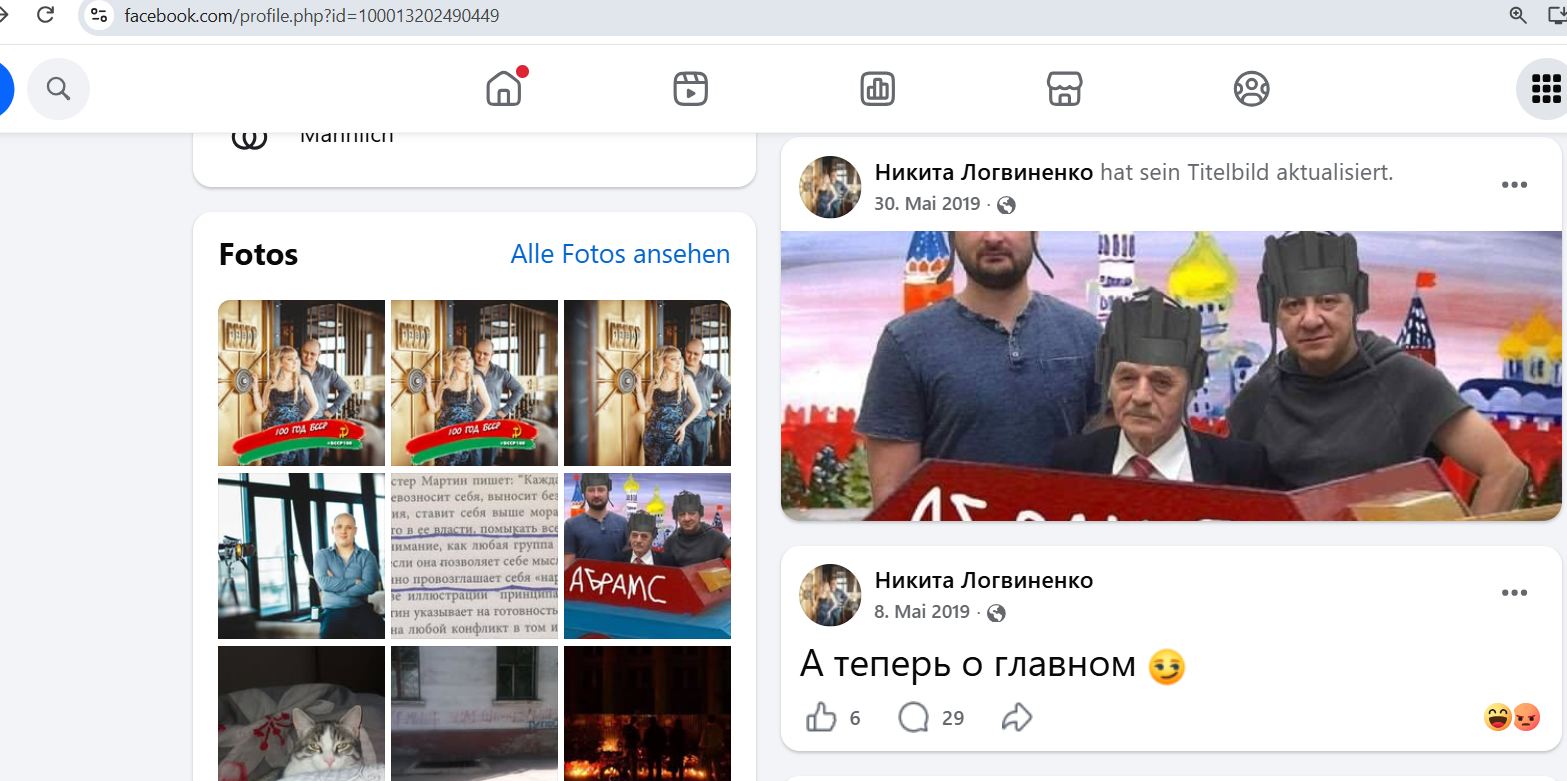1567x781 pixels.
Task: Click the '8. Mai 2019' timestamp
Action: tap(922, 612)
